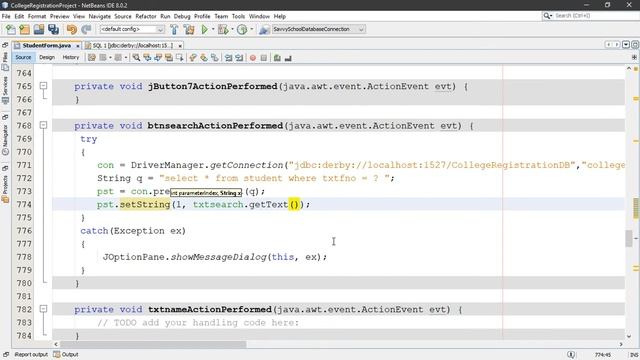Click the Uncomment lines icon

click(288, 58)
